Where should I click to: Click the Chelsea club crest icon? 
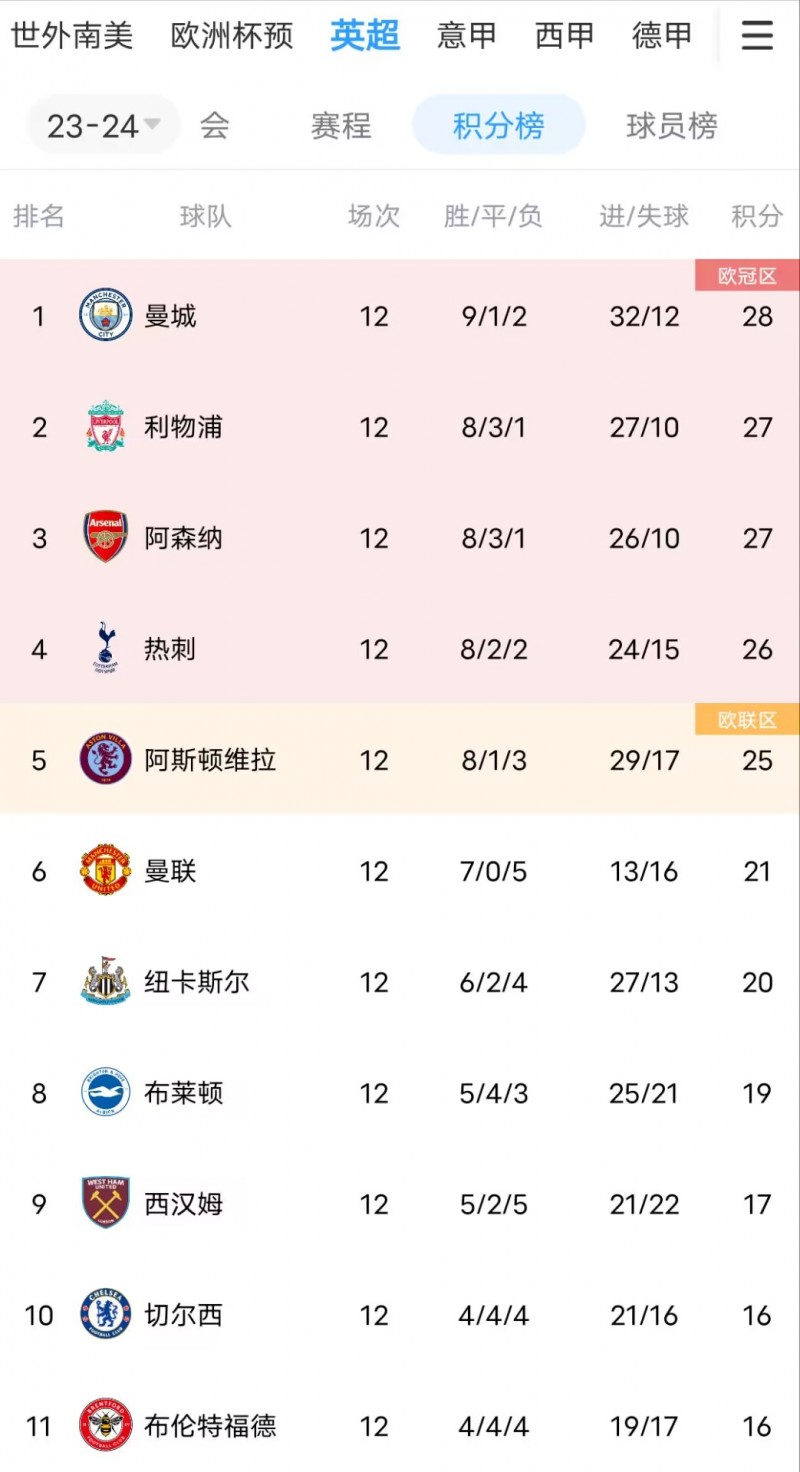point(104,1315)
